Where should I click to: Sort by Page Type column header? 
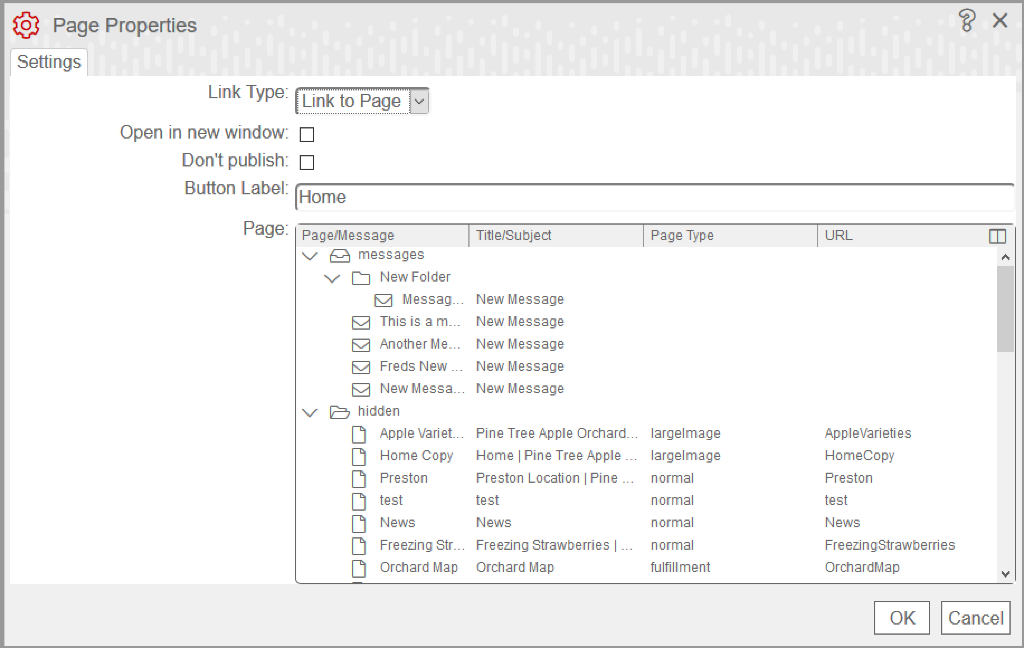730,235
